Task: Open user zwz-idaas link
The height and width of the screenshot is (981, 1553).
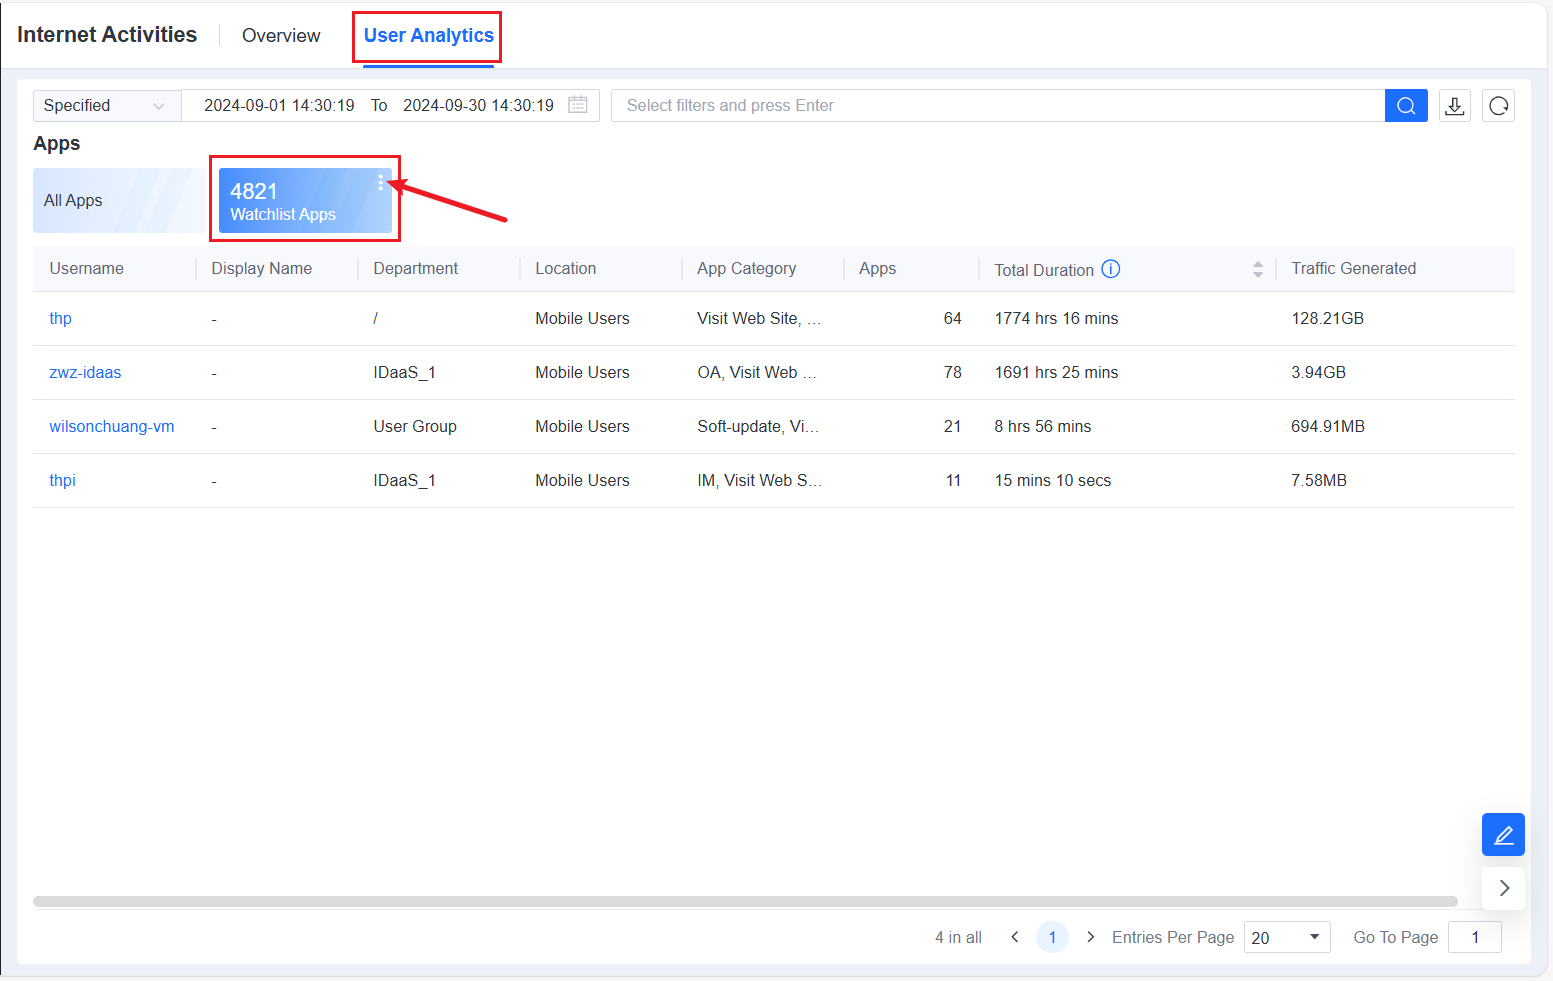Action: (85, 372)
